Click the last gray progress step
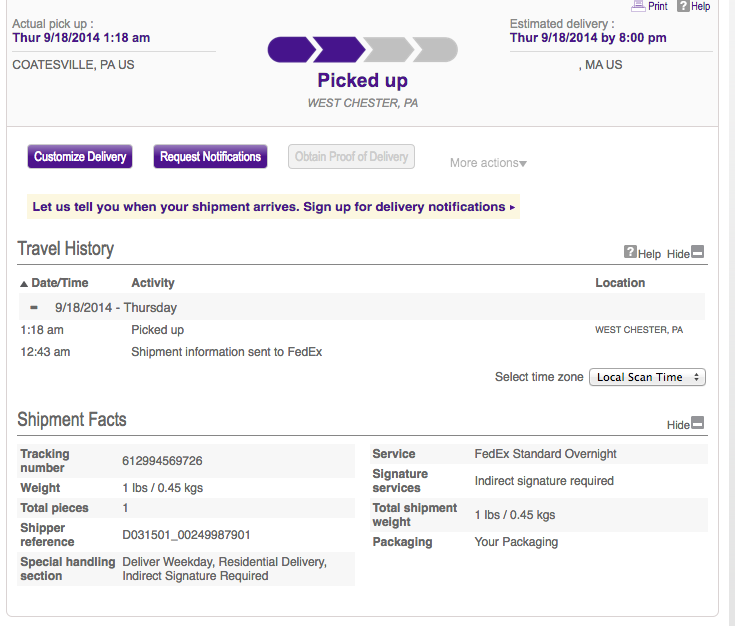735x626 pixels. (436, 50)
